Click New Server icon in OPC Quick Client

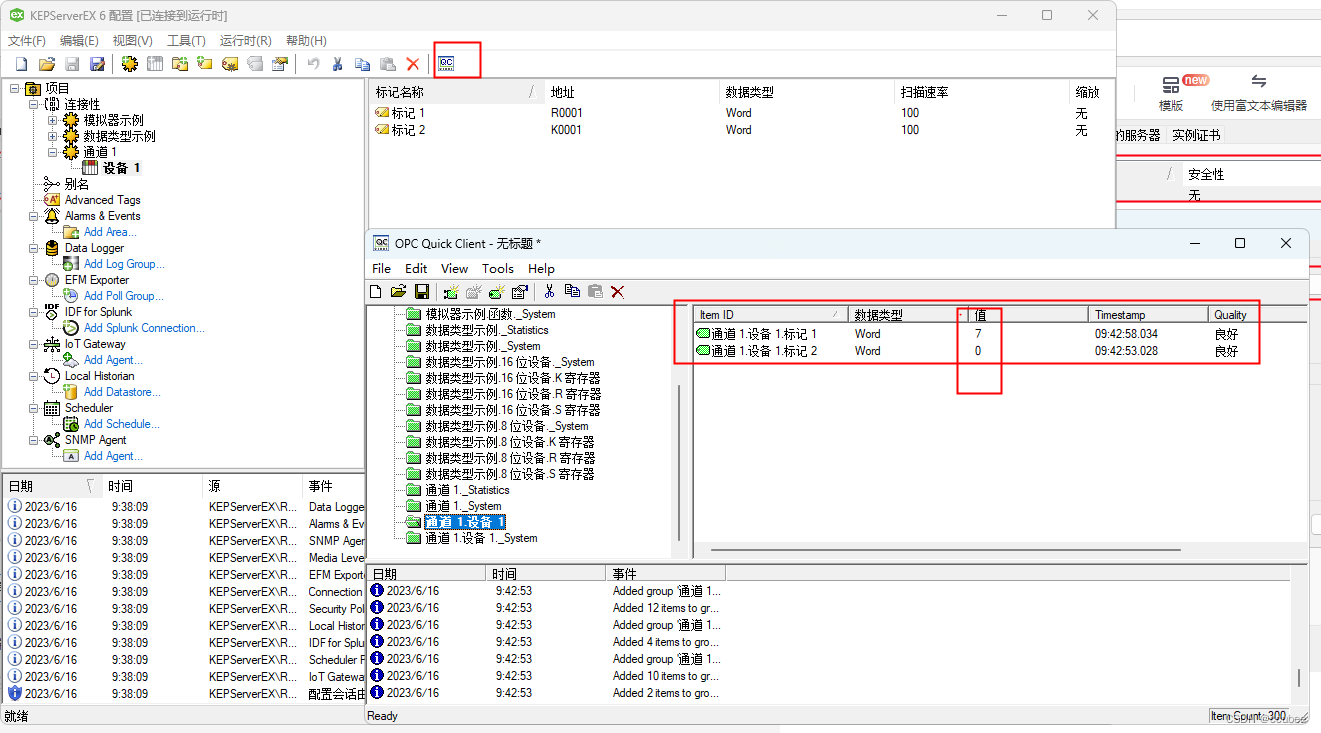[451, 292]
